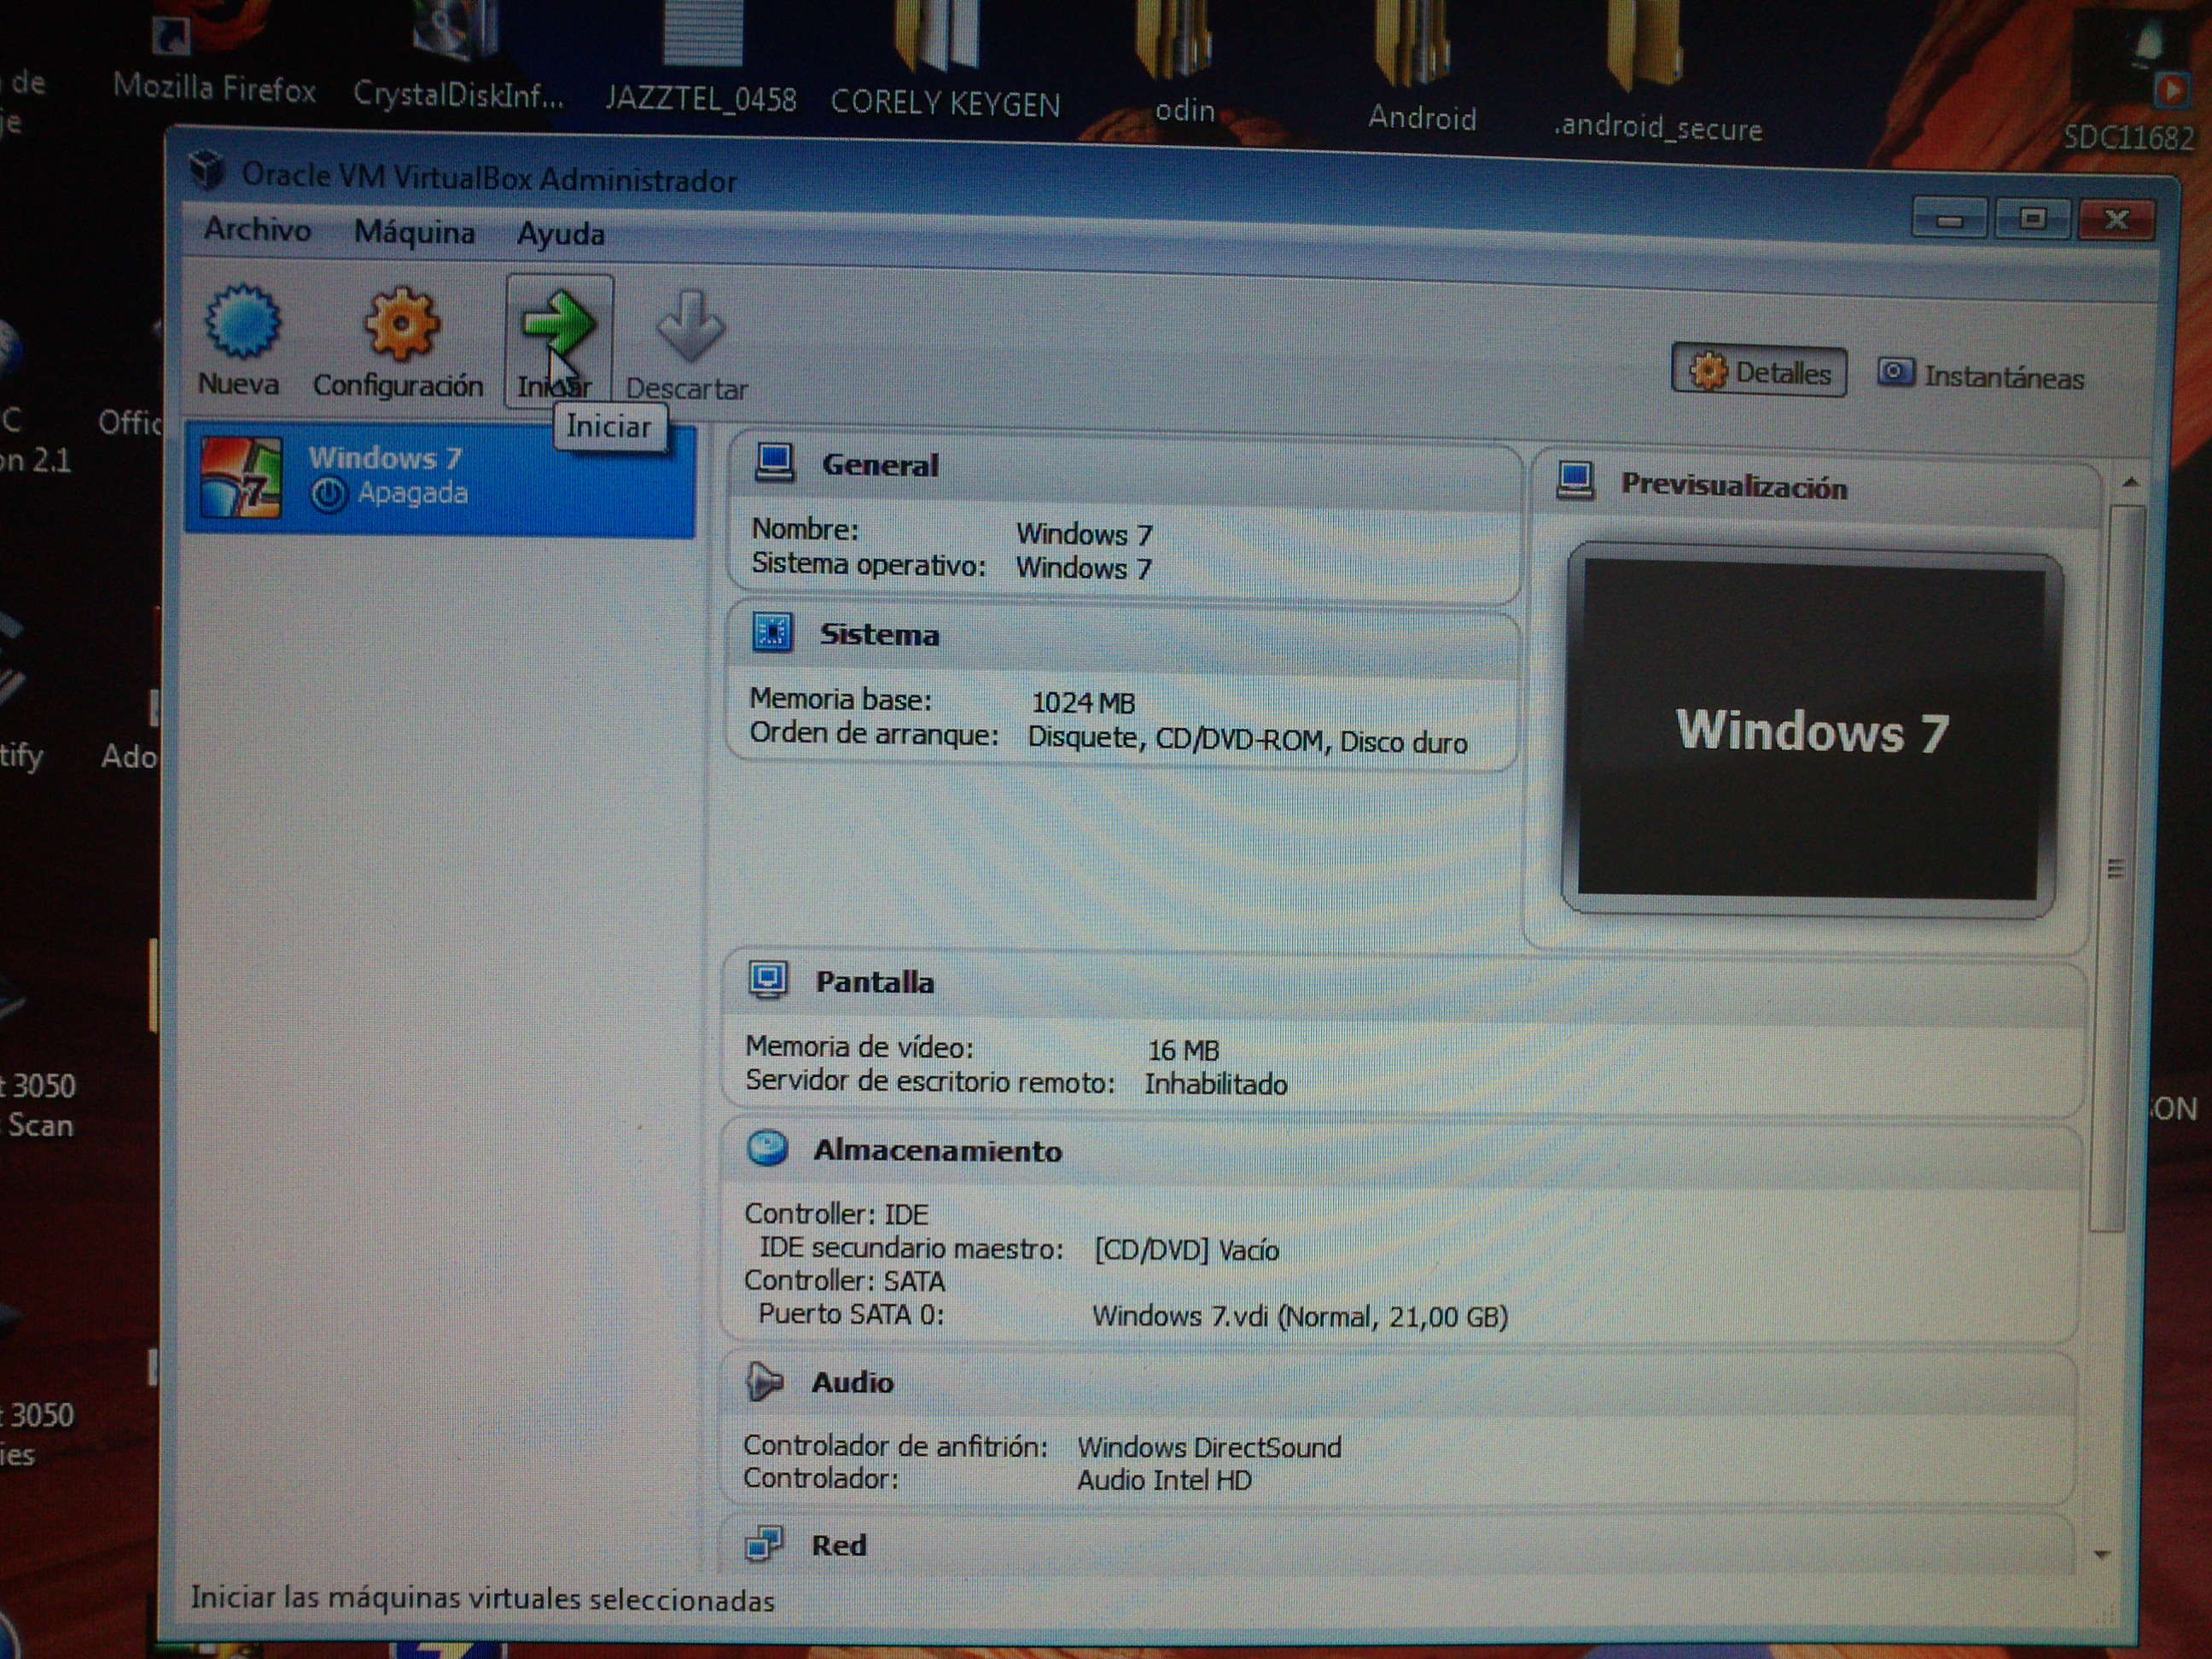Click the Pantalla display icon
This screenshot has height=1659, width=2212.
768,980
